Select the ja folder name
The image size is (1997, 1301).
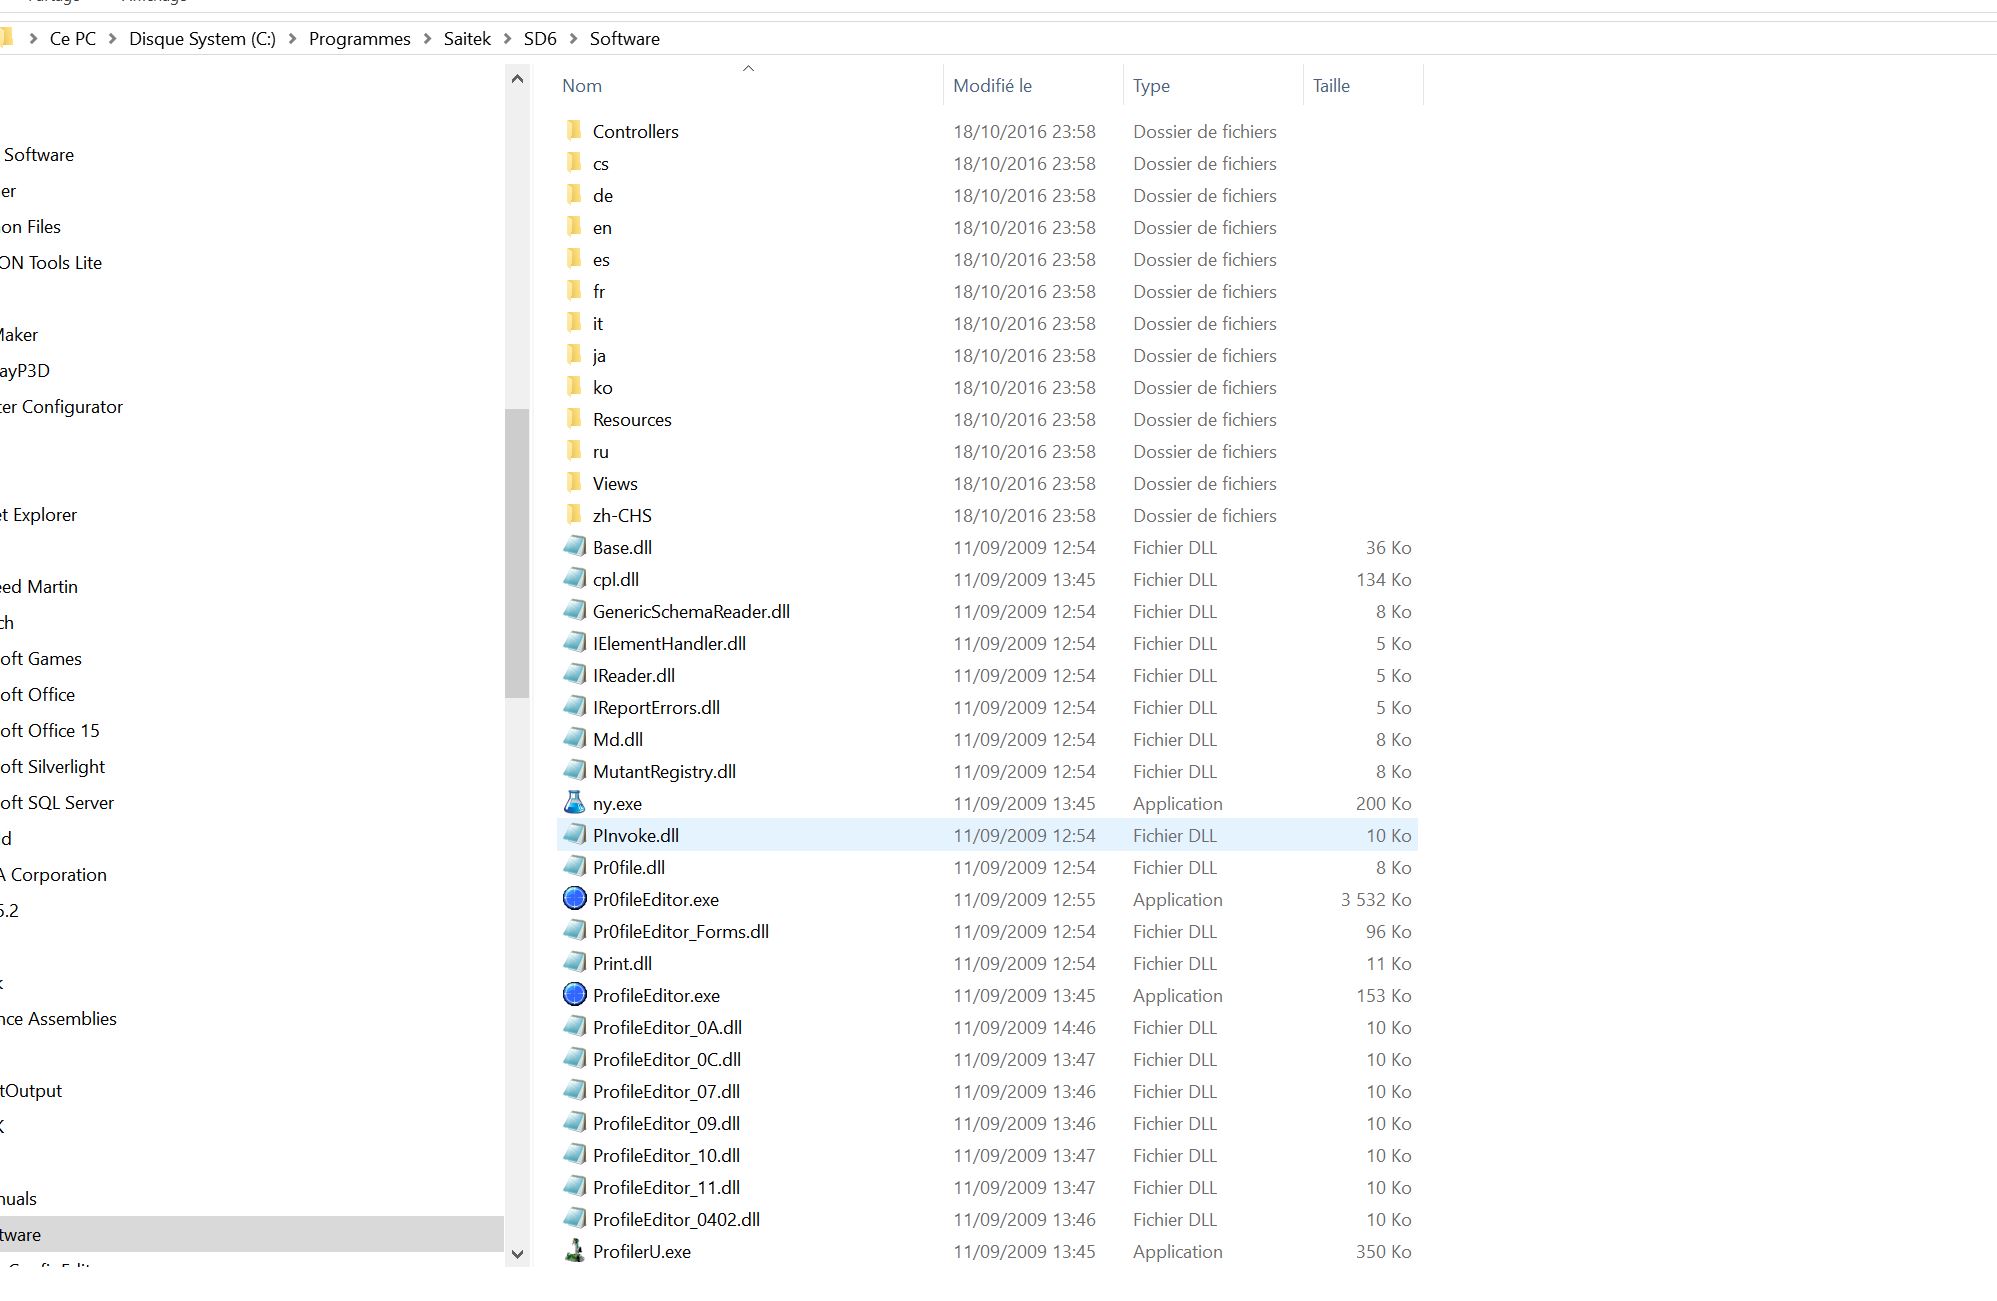click(x=599, y=355)
